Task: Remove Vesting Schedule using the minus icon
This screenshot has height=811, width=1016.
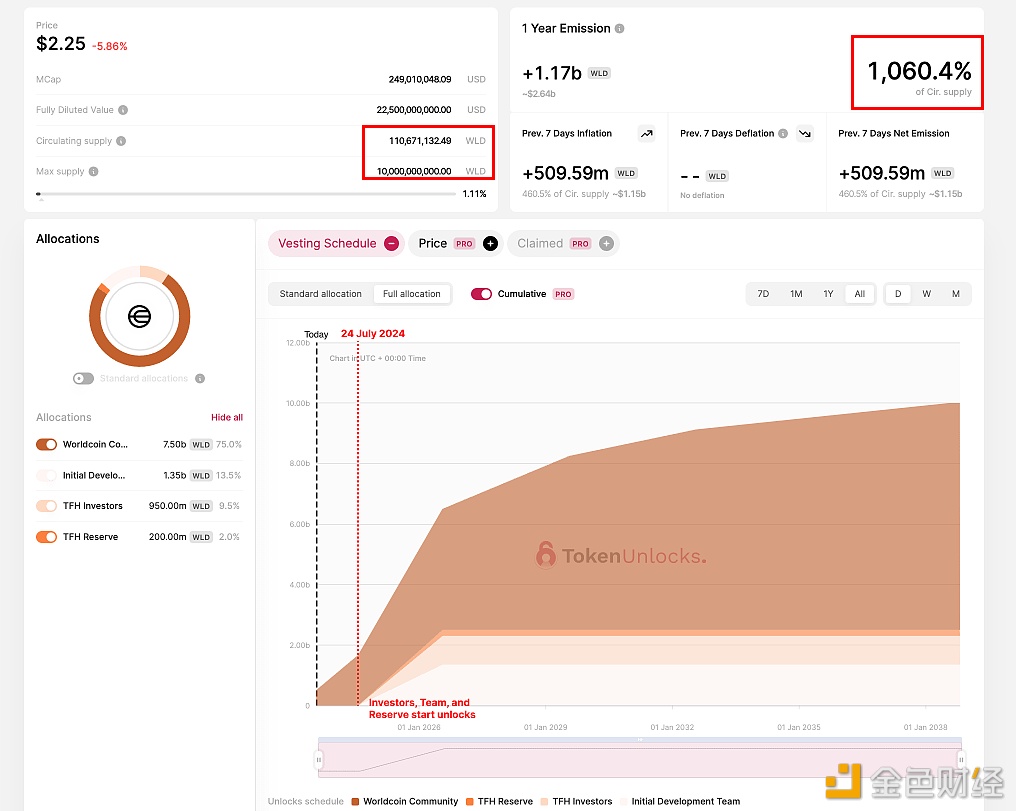Action: (x=391, y=244)
